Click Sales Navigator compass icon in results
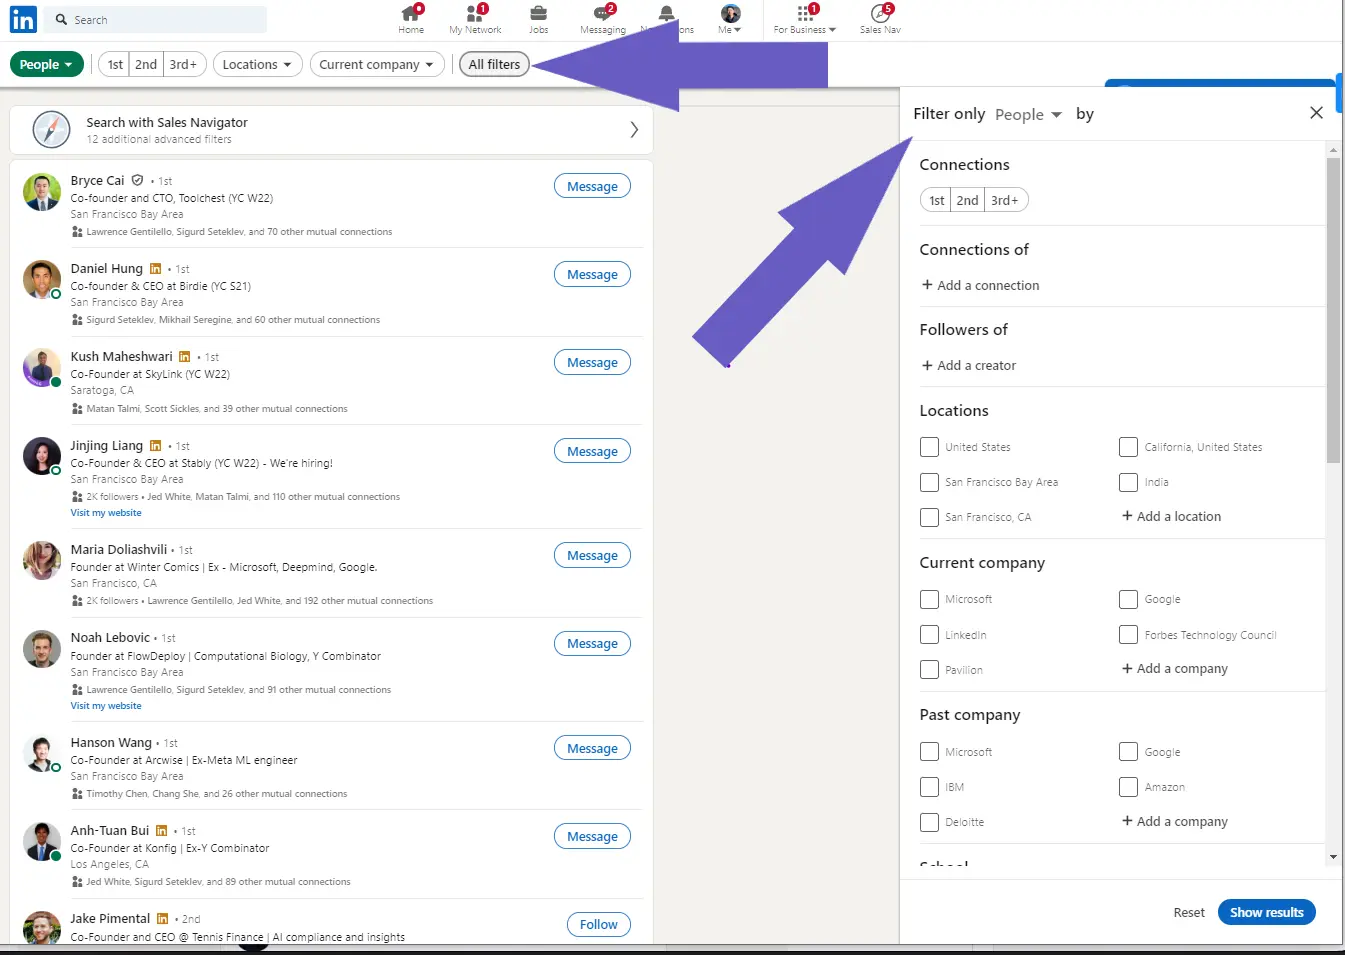The width and height of the screenshot is (1345, 955). point(51,130)
